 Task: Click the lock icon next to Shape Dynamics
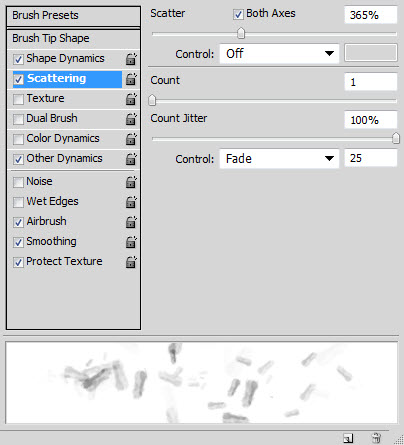click(131, 59)
